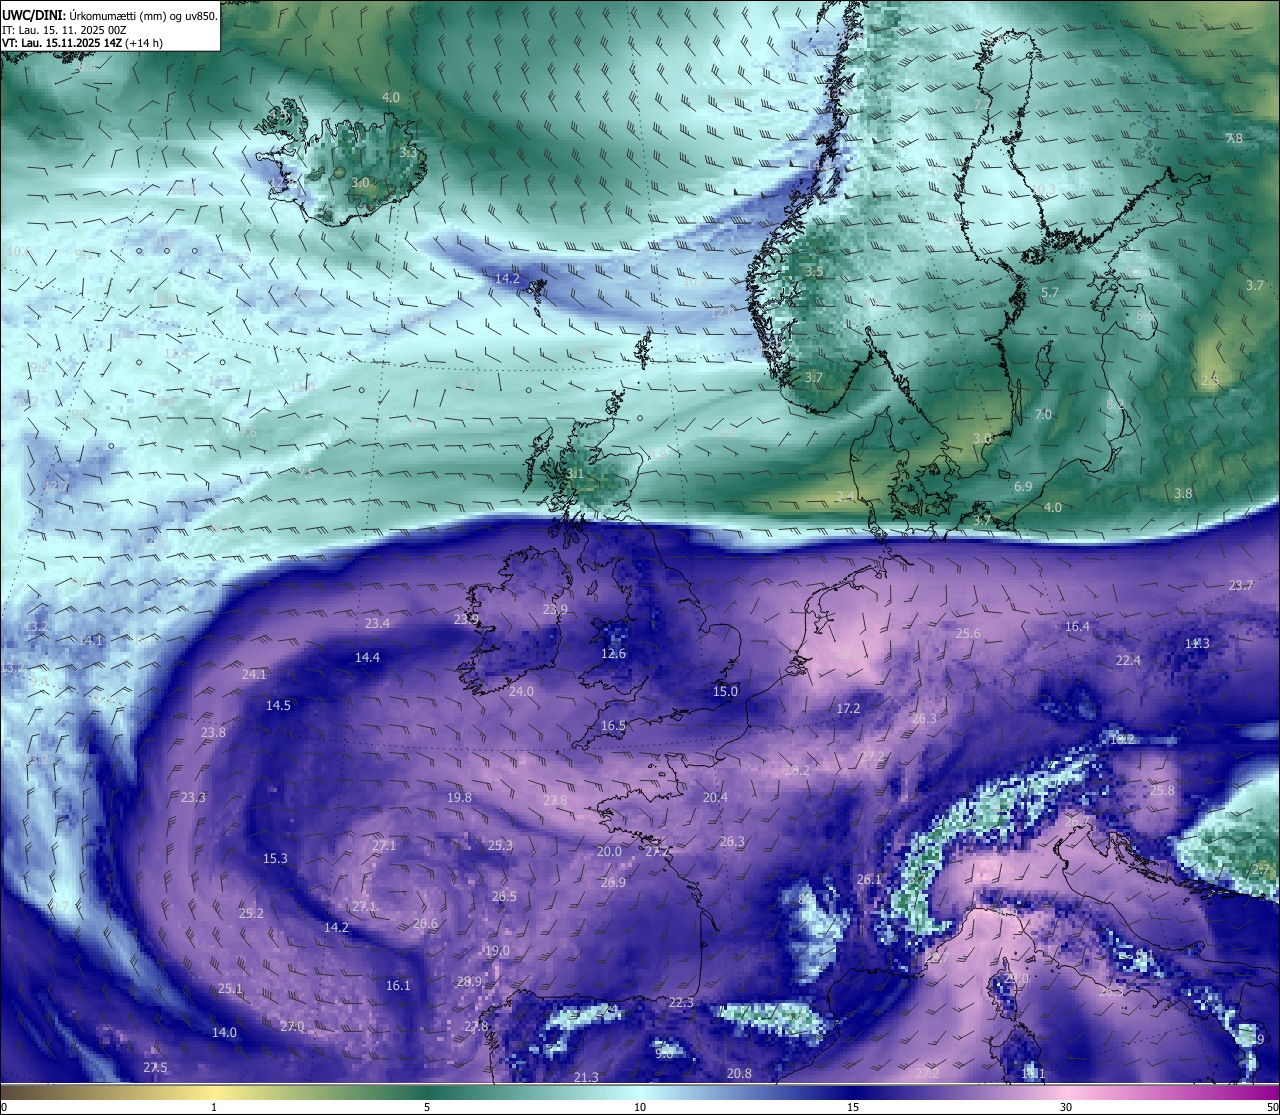Click the 26.1 value over southeast France
This screenshot has height=1115, width=1280.
(x=869, y=879)
